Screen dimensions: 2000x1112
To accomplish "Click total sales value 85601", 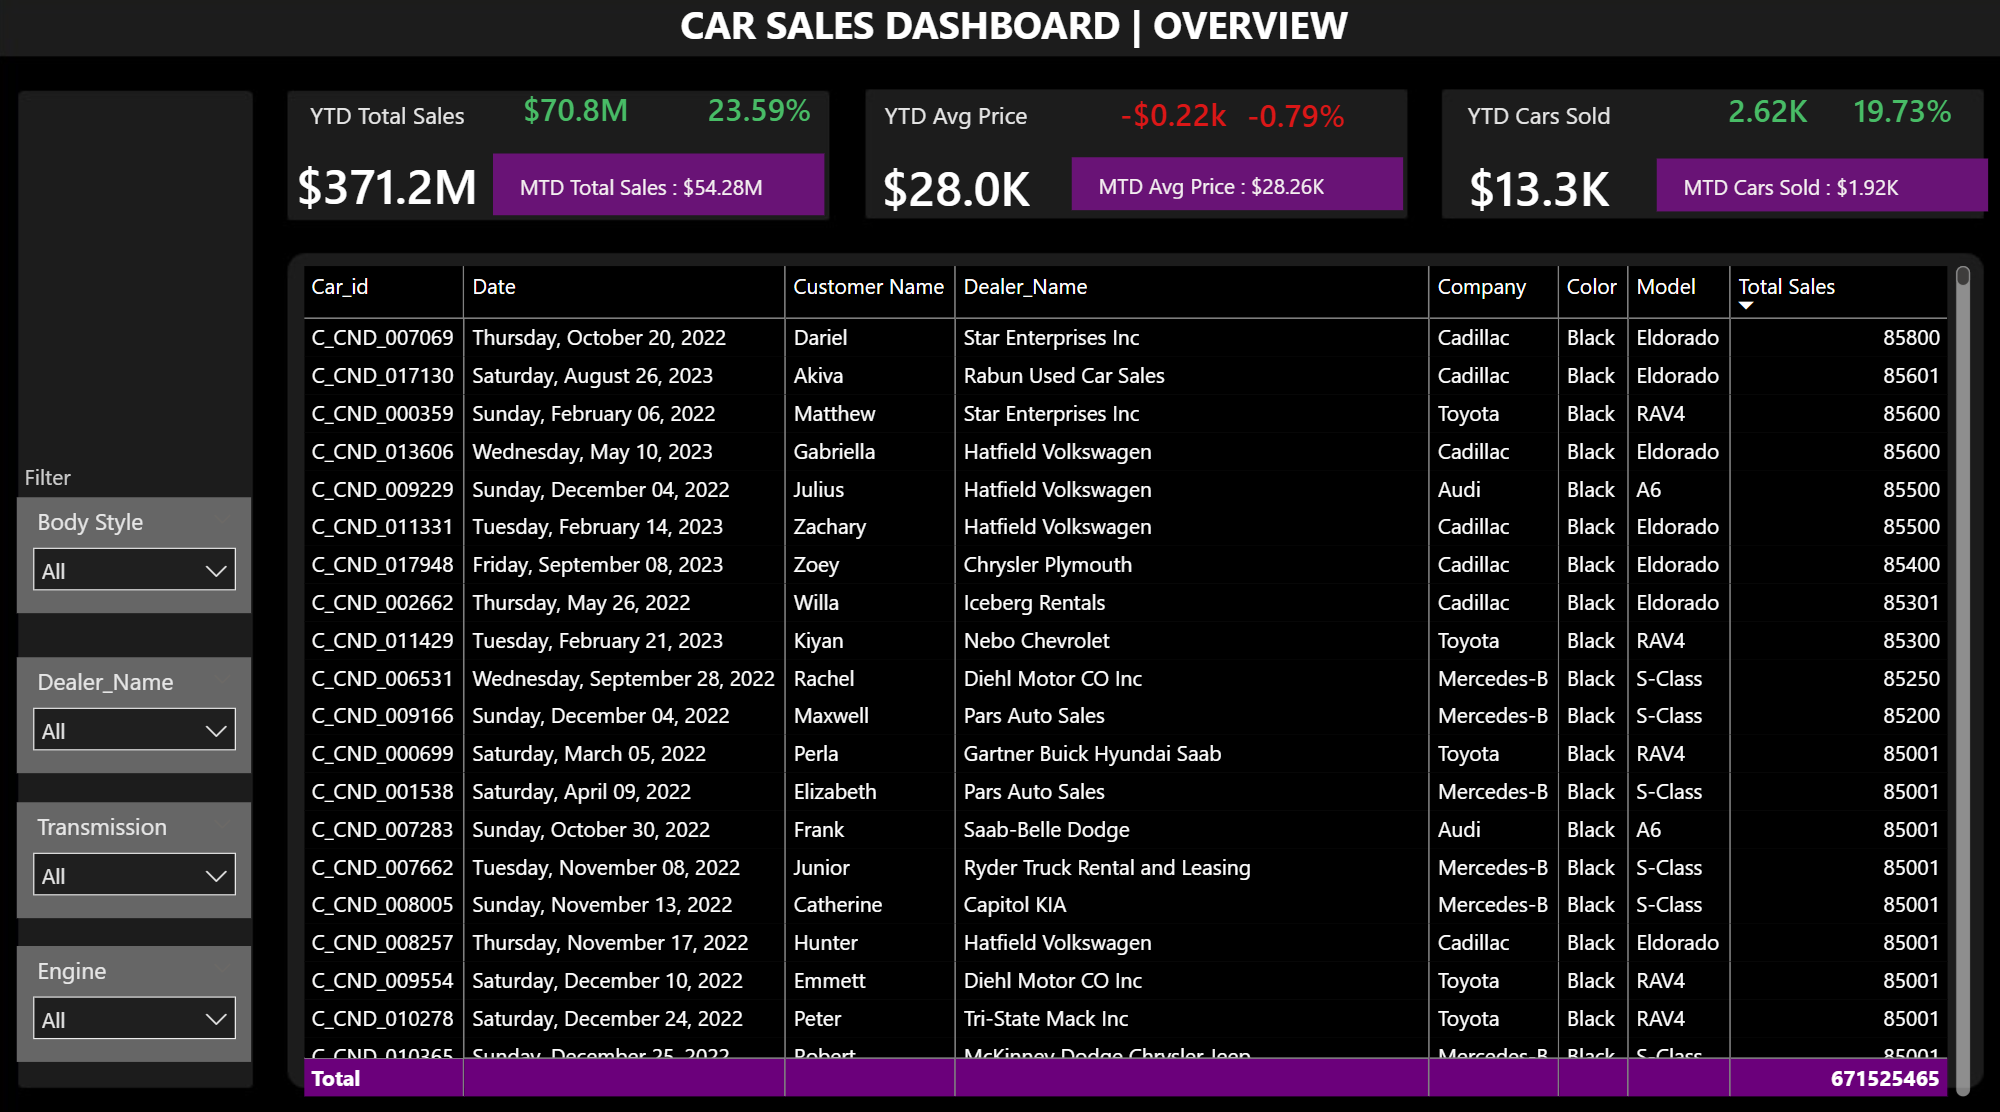I will point(1911,376).
